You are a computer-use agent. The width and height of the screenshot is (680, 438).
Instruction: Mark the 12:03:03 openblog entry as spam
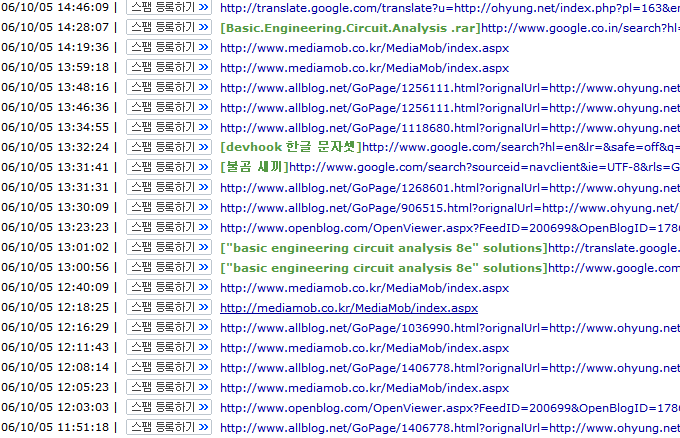click(169, 407)
